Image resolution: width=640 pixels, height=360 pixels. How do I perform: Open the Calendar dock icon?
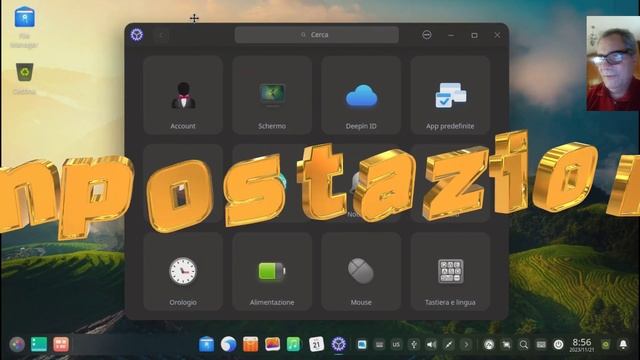click(316, 344)
